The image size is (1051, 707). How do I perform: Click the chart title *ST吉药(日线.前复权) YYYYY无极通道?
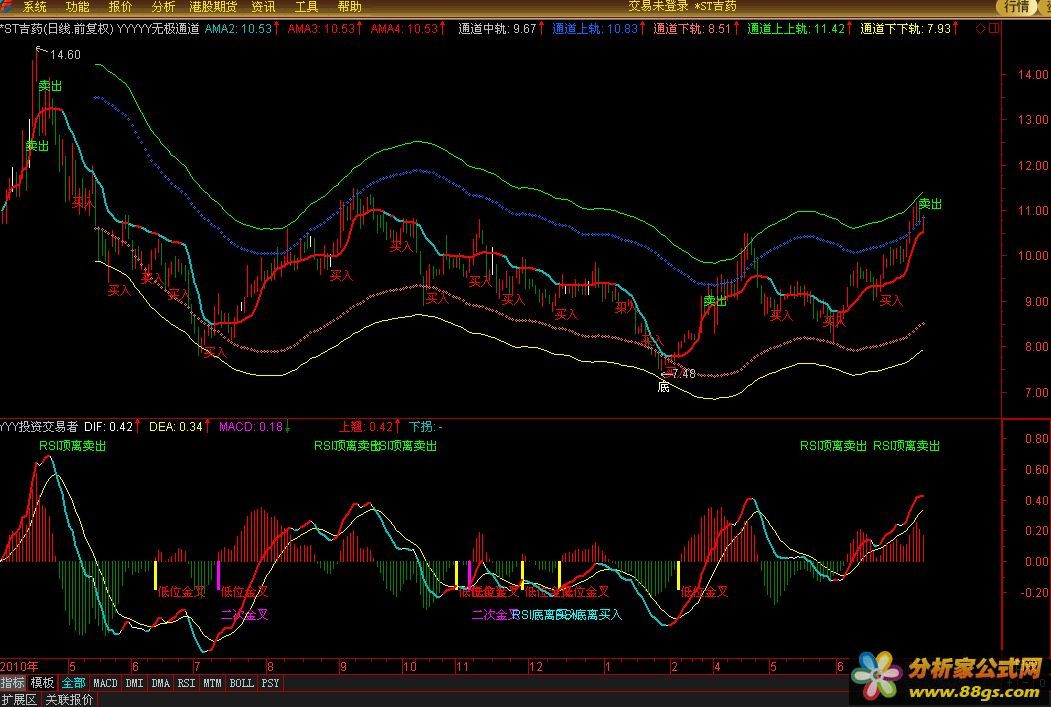(100, 29)
